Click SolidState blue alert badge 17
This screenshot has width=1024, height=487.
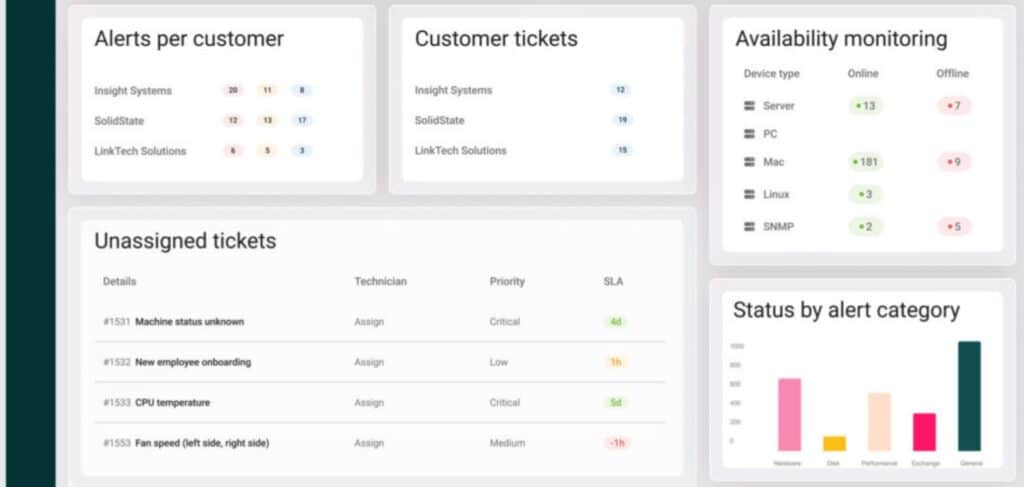point(302,121)
